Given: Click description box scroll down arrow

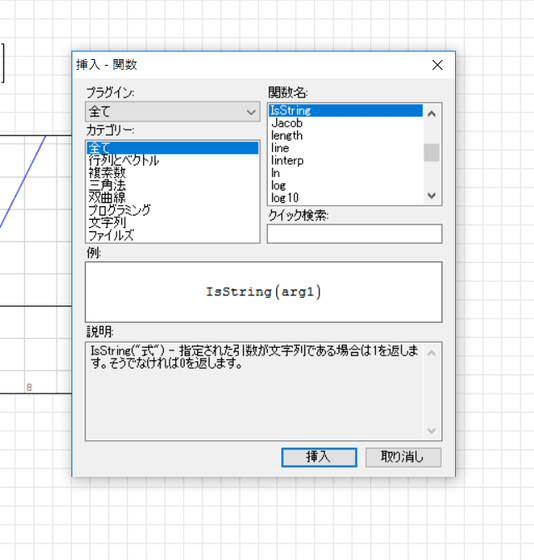Looking at the screenshot, I should [431, 430].
